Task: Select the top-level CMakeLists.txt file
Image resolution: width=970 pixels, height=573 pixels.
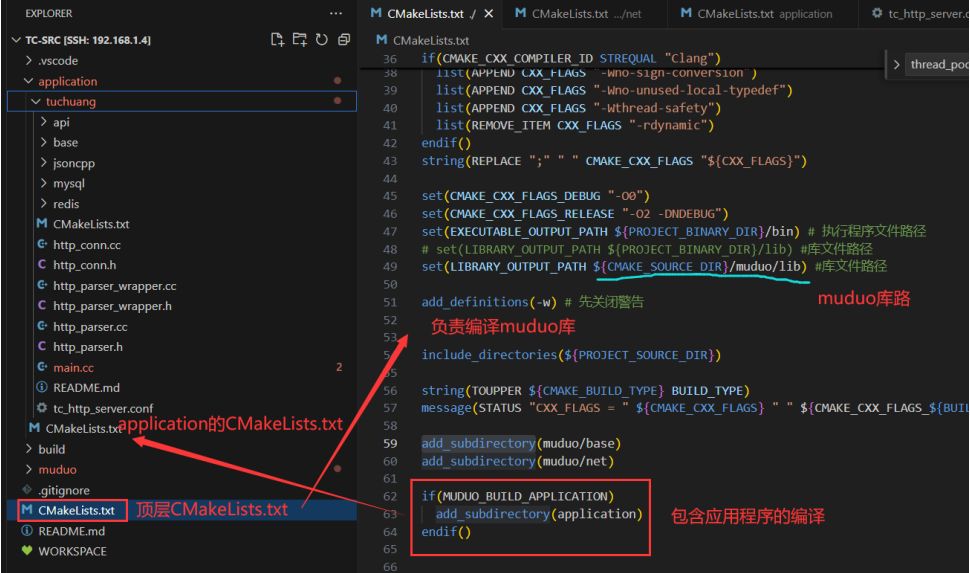Action: click(x=76, y=511)
